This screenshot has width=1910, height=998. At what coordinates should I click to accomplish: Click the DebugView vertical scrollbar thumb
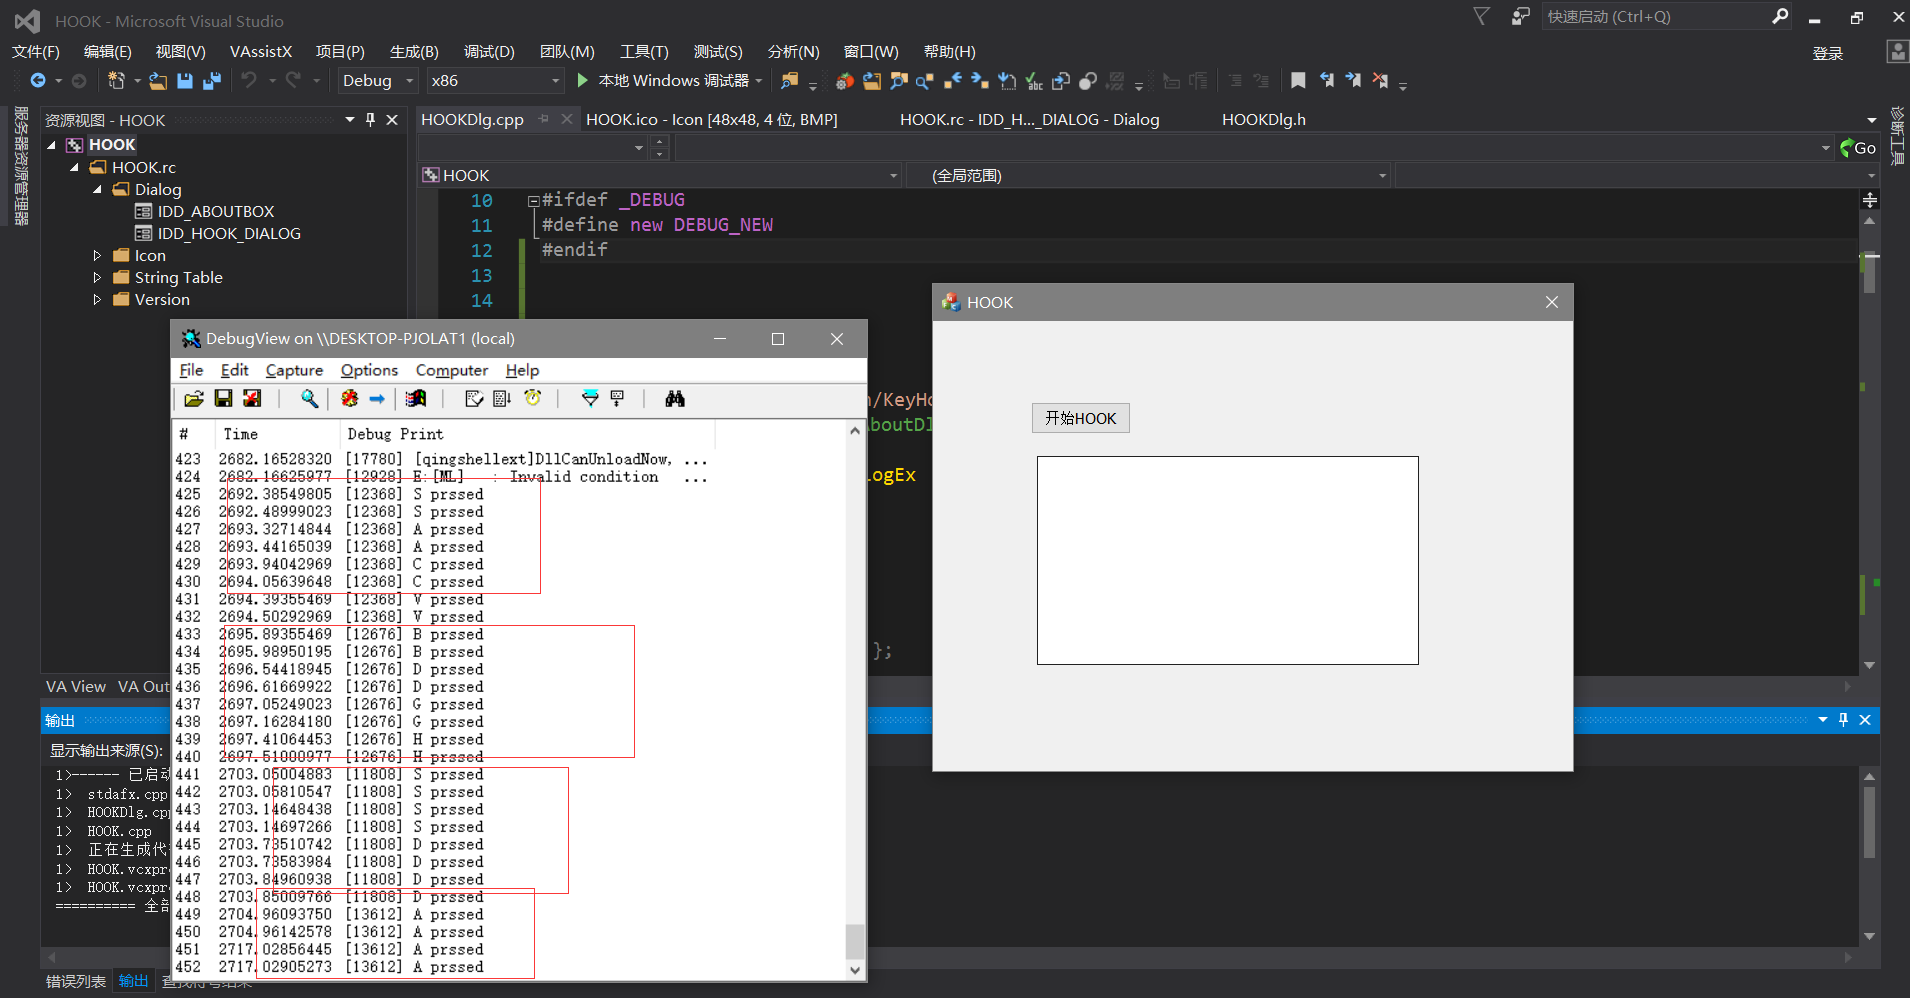855,941
